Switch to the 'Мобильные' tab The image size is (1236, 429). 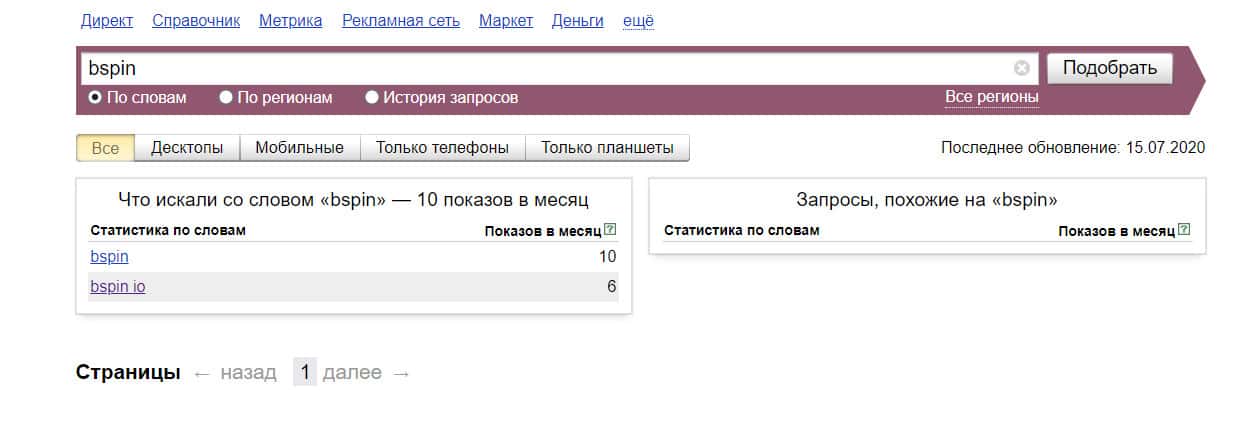pyautogui.click(x=299, y=148)
